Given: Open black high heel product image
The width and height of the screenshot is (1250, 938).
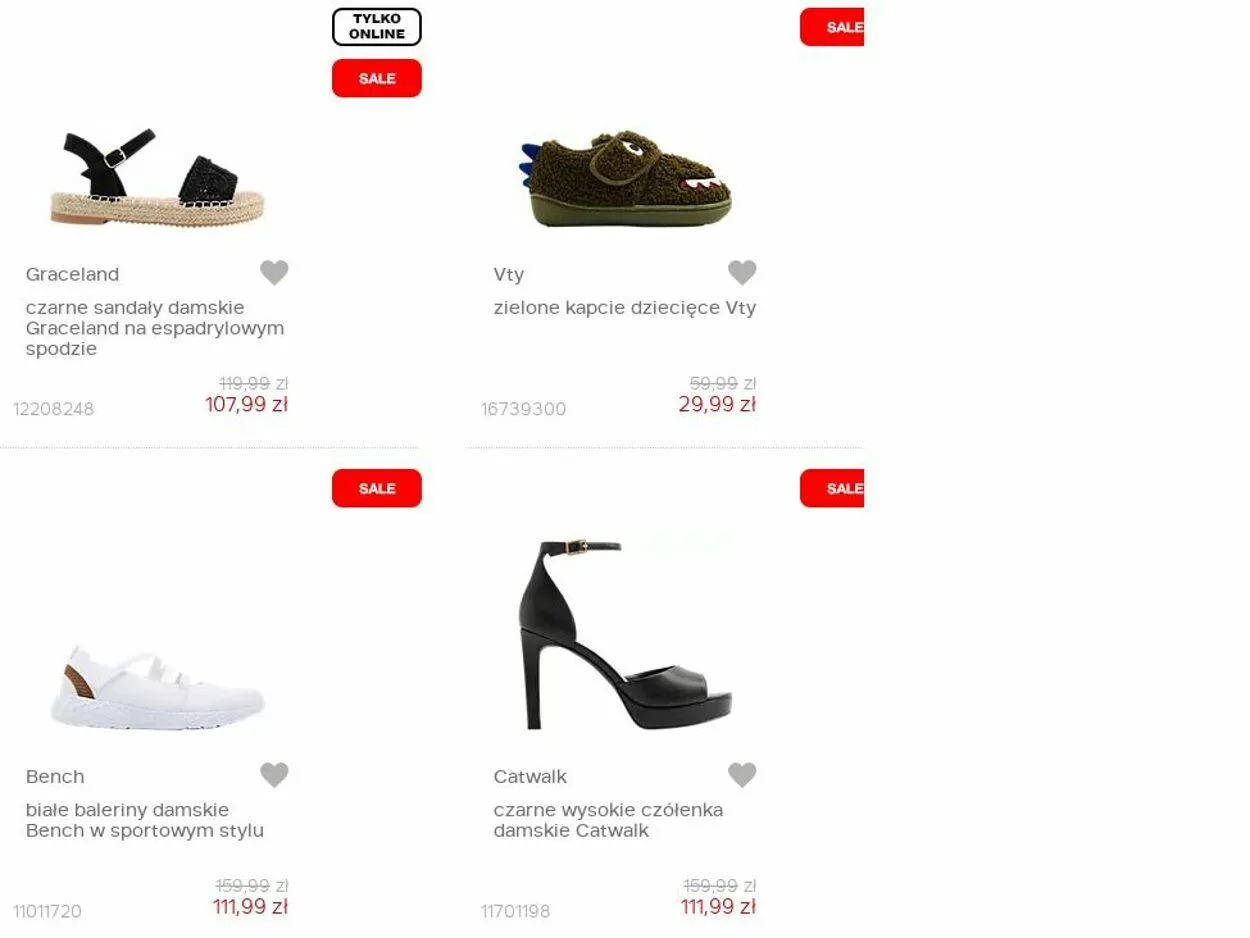Looking at the screenshot, I should (x=626, y=634).
